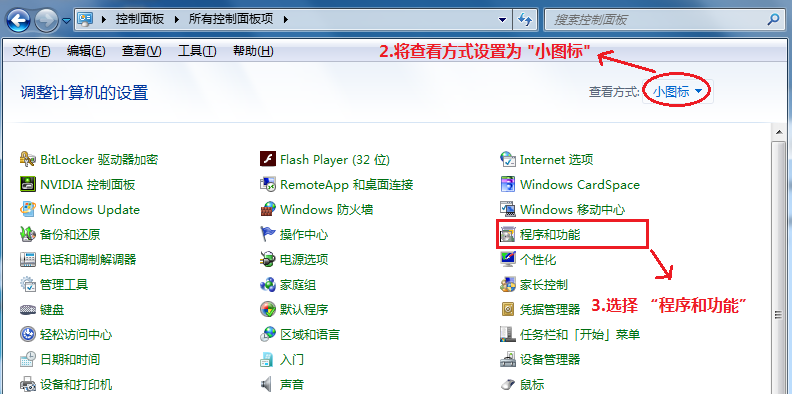Screen dimensions: 792x394
Task: Open the NVIDIA 控制面板 icon
Action: 28,184
